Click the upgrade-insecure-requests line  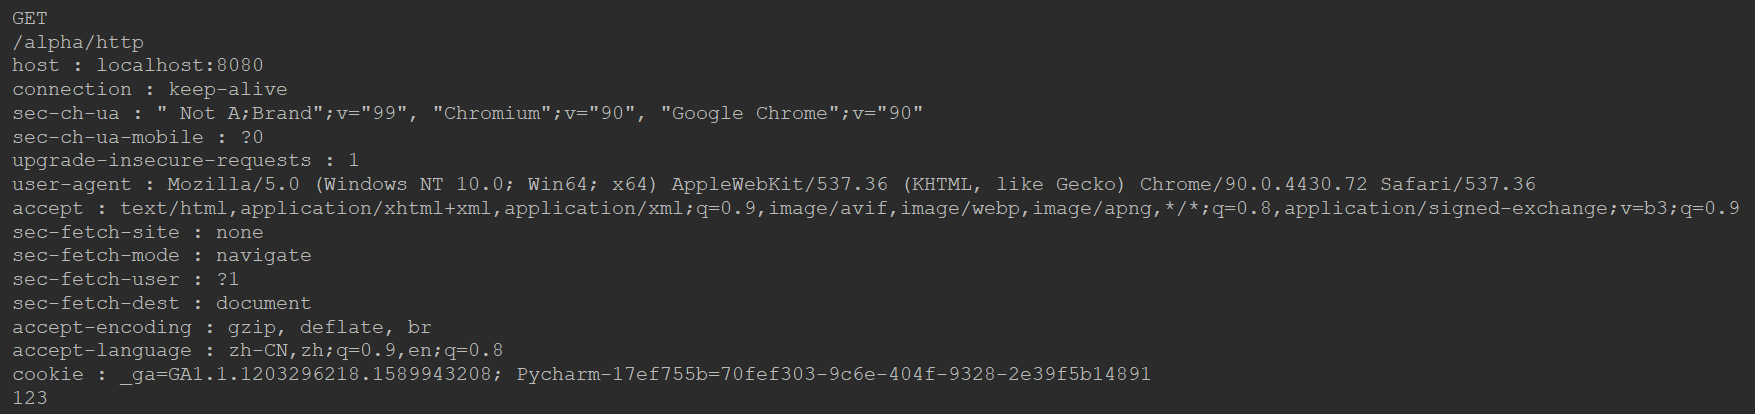point(186,160)
